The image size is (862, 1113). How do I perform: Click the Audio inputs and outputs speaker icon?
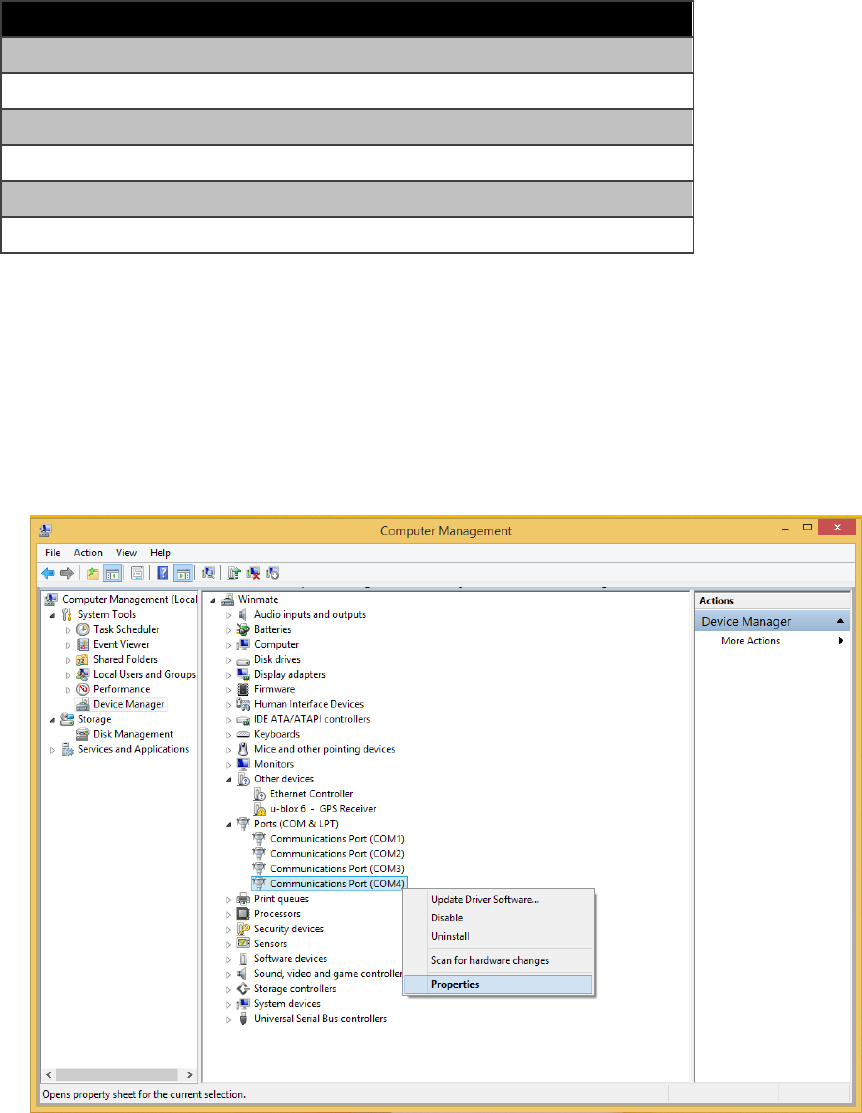(243, 615)
